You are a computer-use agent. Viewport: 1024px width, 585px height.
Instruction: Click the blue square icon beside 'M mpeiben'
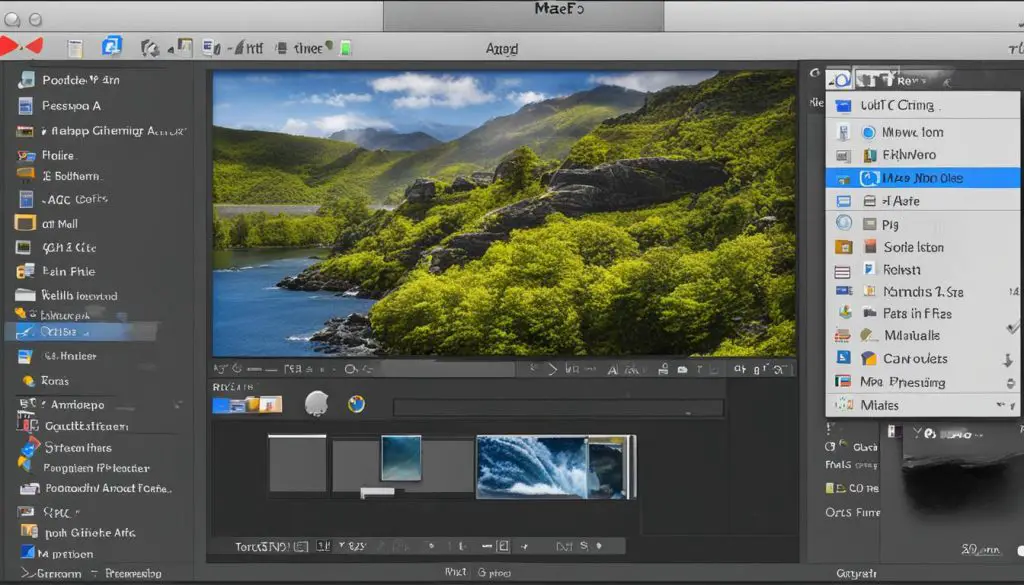(x=27, y=552)
